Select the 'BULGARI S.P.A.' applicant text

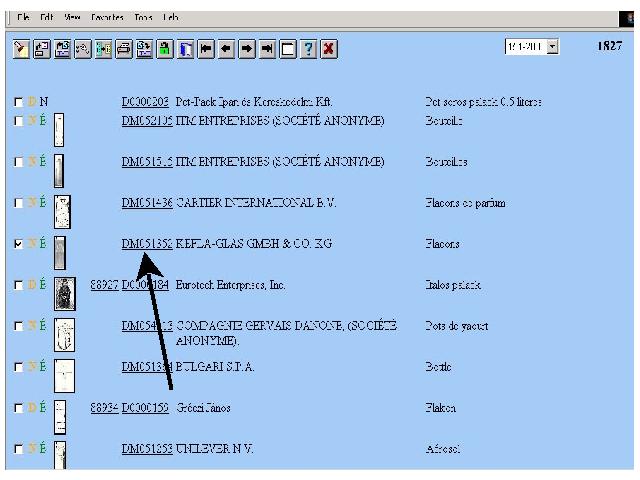(215, 367)
